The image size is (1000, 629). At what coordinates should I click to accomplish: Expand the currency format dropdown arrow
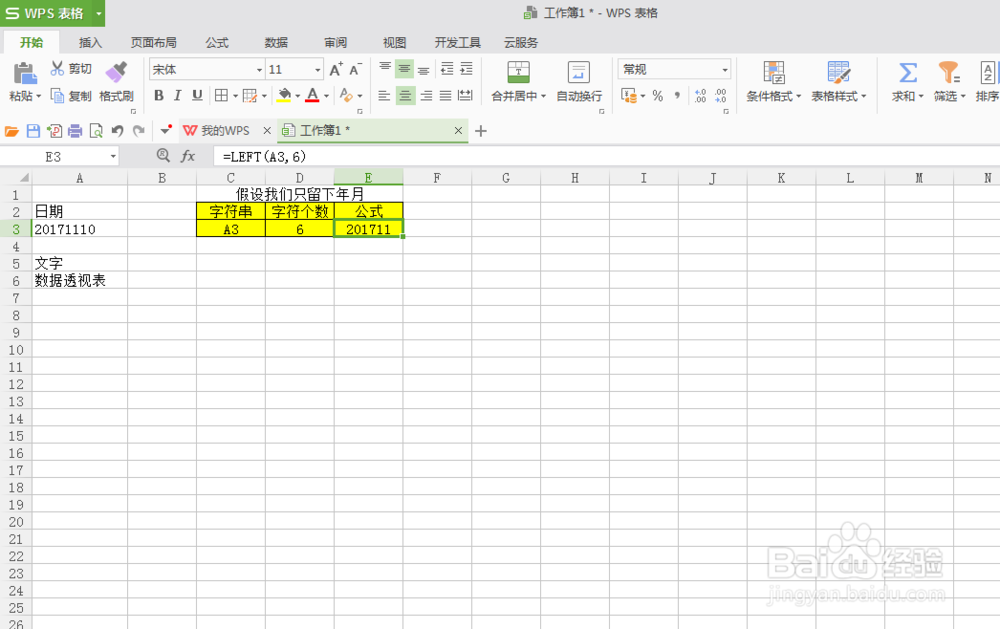tap(643, 96)
